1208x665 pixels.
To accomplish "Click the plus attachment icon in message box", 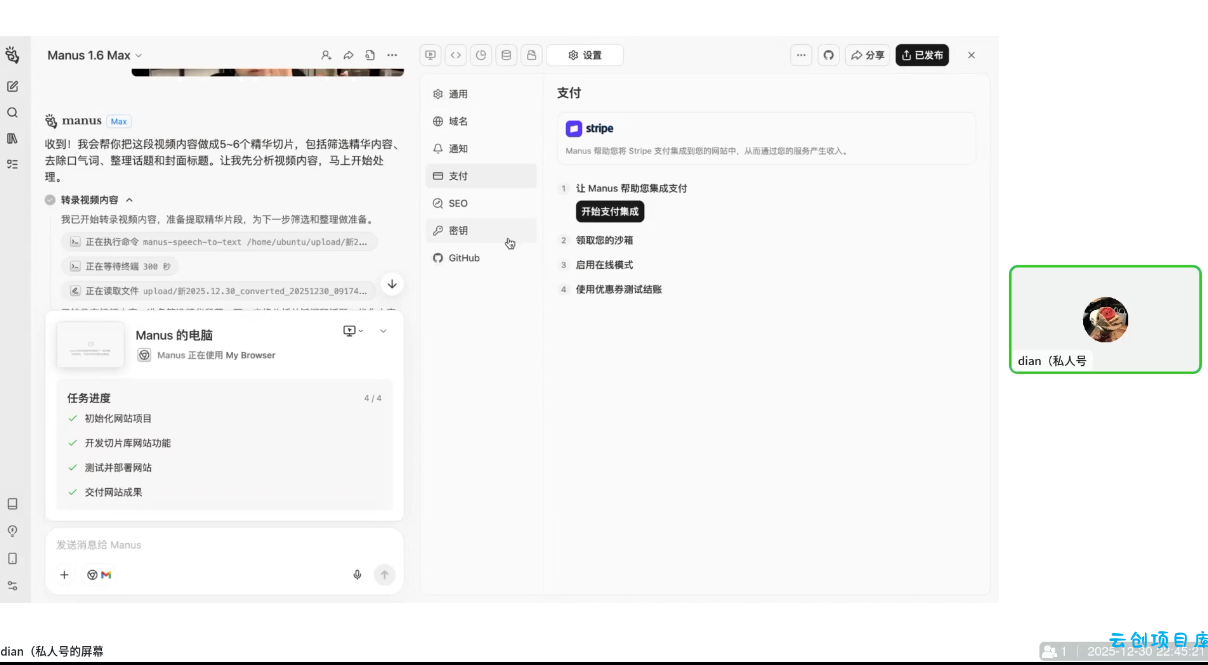I will 65,575.
